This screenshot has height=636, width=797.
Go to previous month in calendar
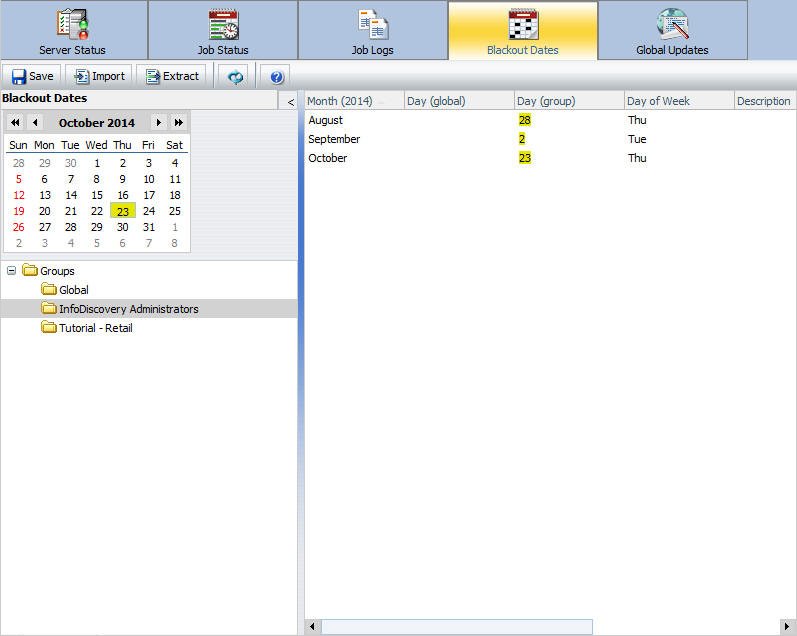(x=35, y=123)
